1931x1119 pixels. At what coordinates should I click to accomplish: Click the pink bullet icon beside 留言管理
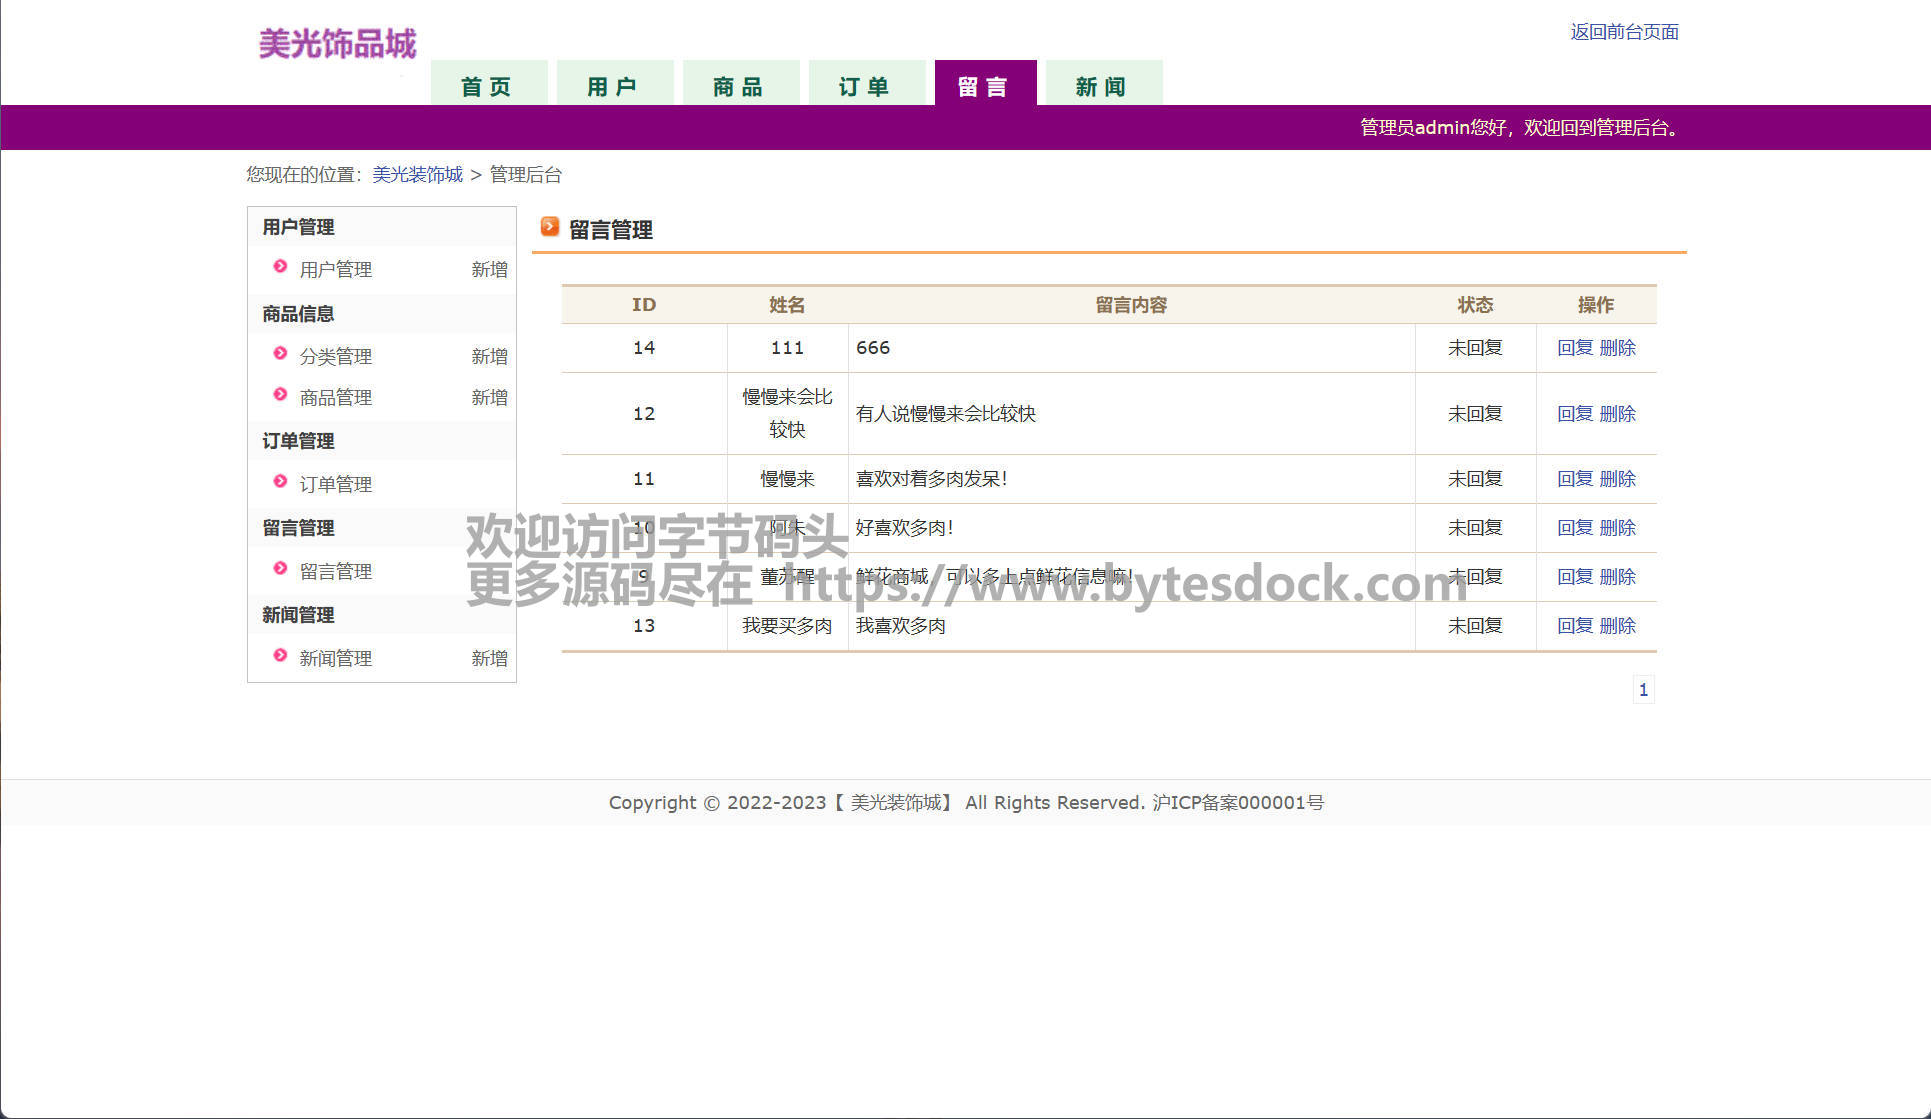tap(280, 569)
